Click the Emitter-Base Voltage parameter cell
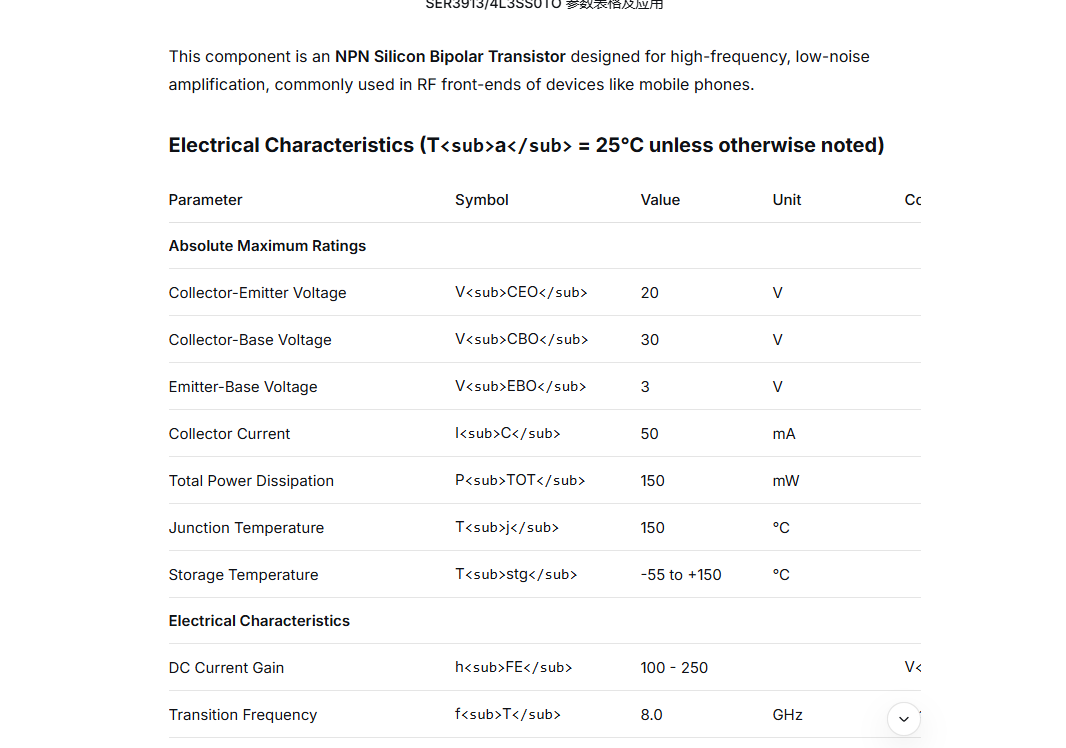 point(243,387)
